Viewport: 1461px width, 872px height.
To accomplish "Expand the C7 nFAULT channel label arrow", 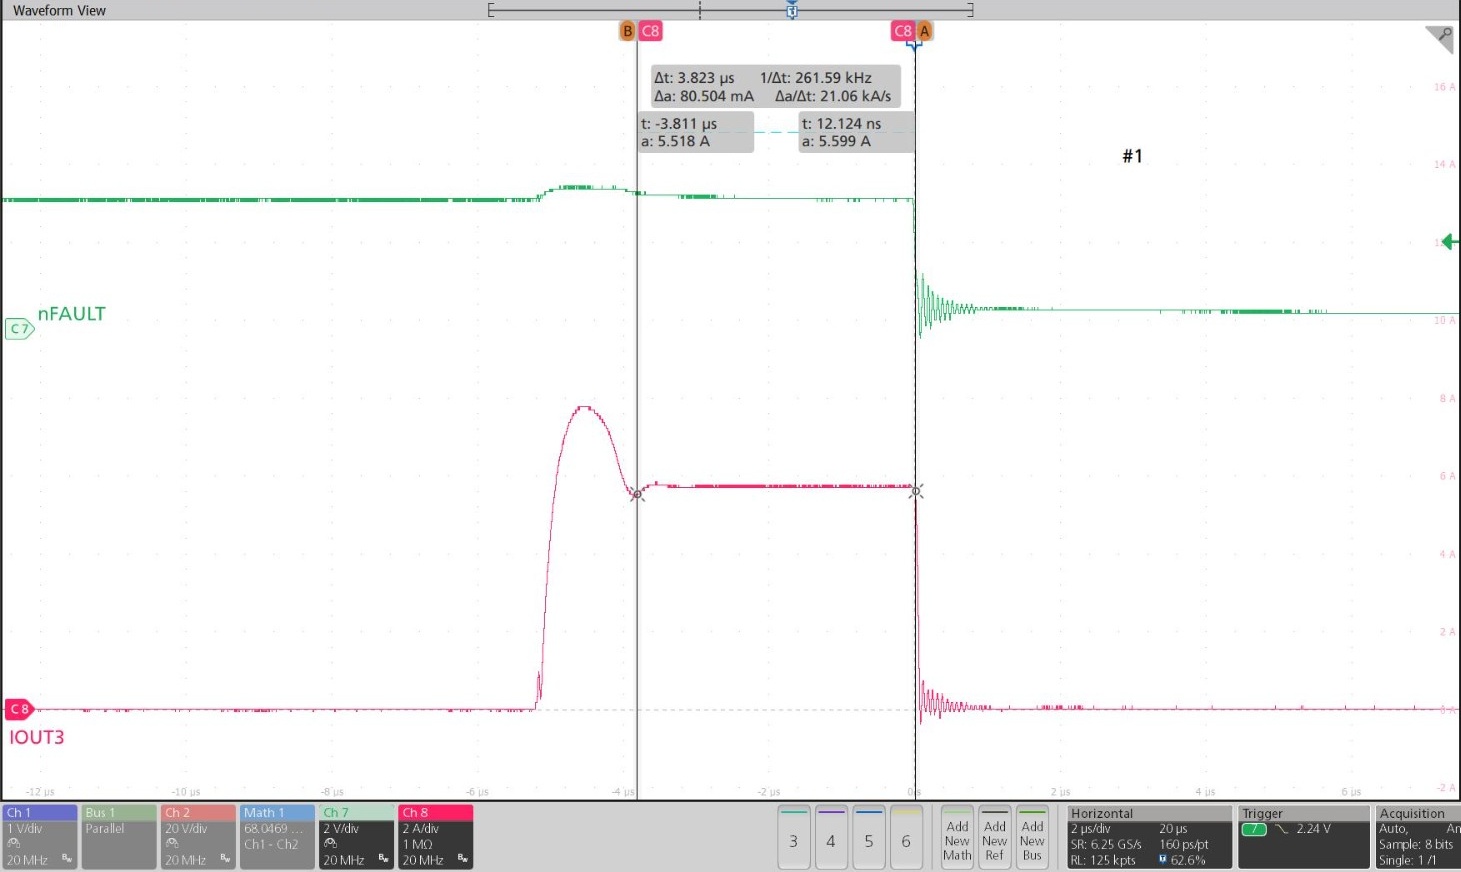I will click(18, 328).
